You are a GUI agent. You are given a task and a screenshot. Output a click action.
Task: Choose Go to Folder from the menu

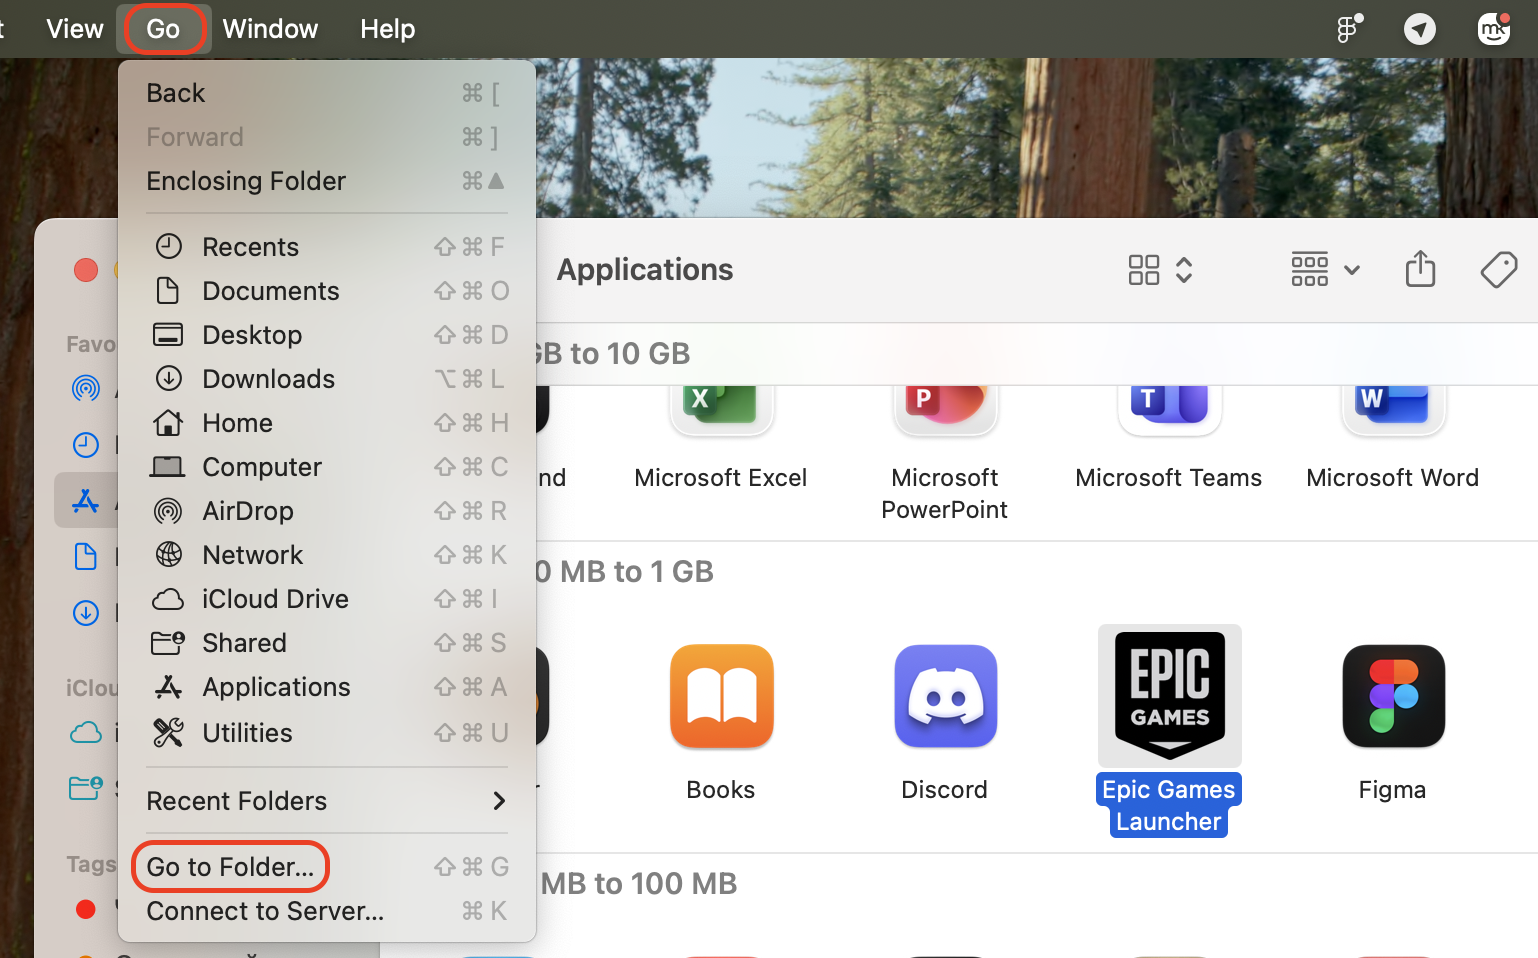(x=230, y=866)
